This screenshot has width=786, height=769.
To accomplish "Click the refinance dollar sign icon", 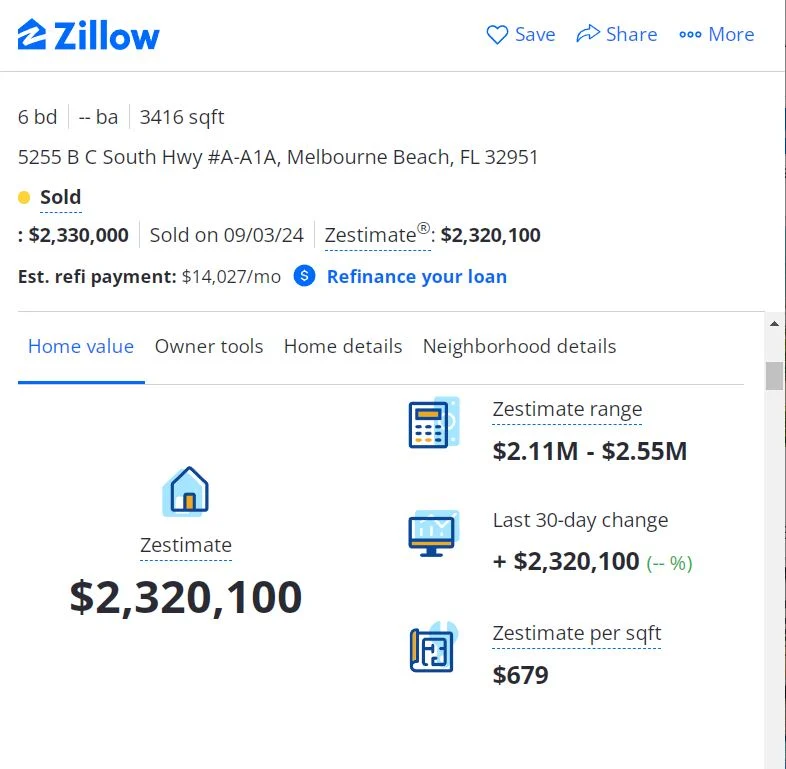I will pos(305,276).
